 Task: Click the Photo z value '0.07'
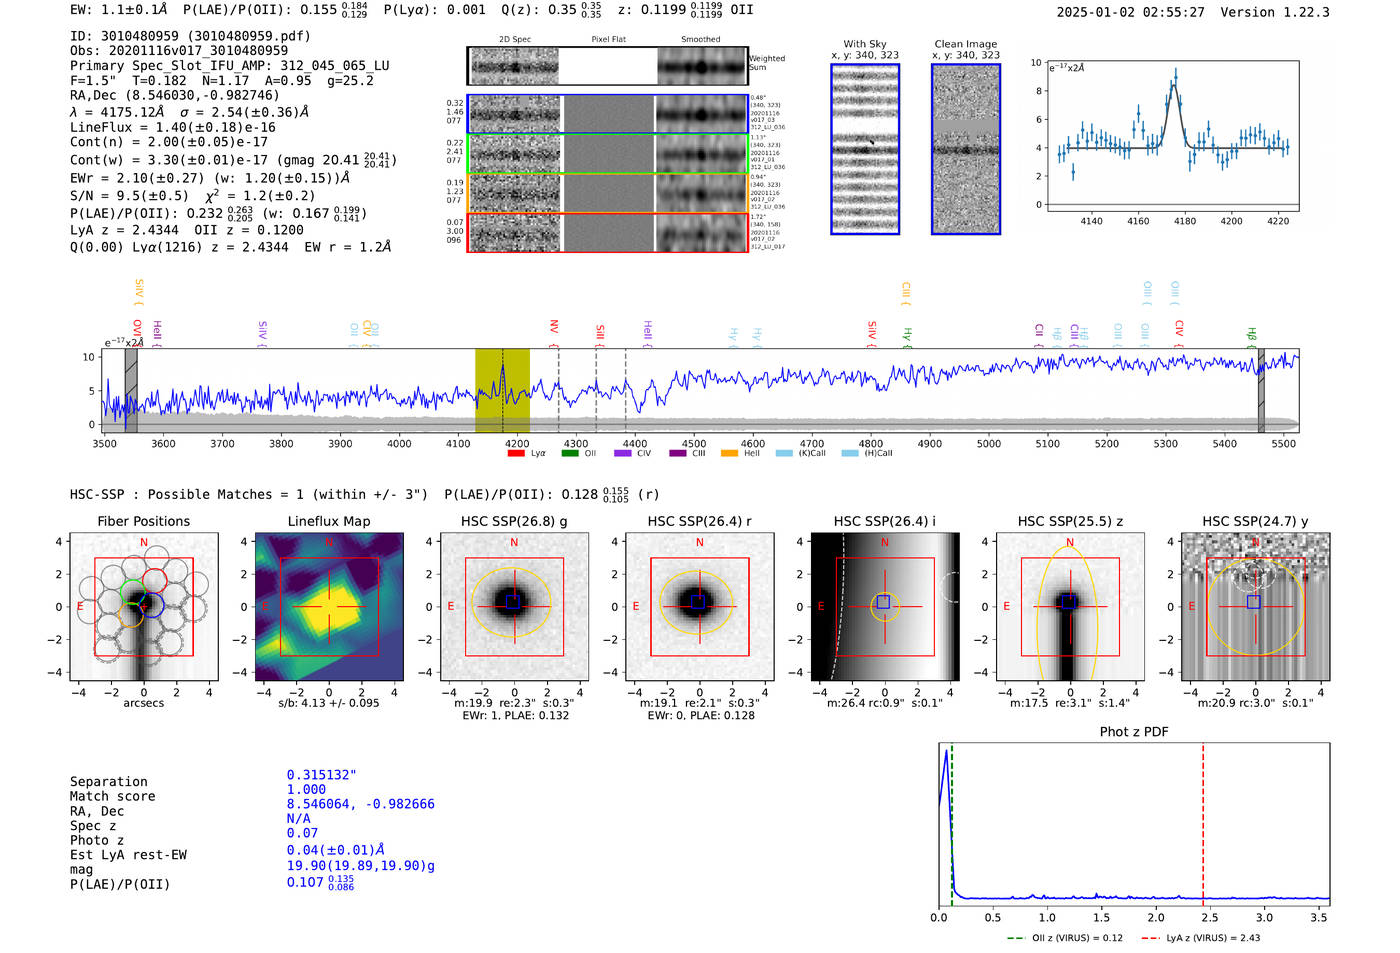(x=303, y=833)
